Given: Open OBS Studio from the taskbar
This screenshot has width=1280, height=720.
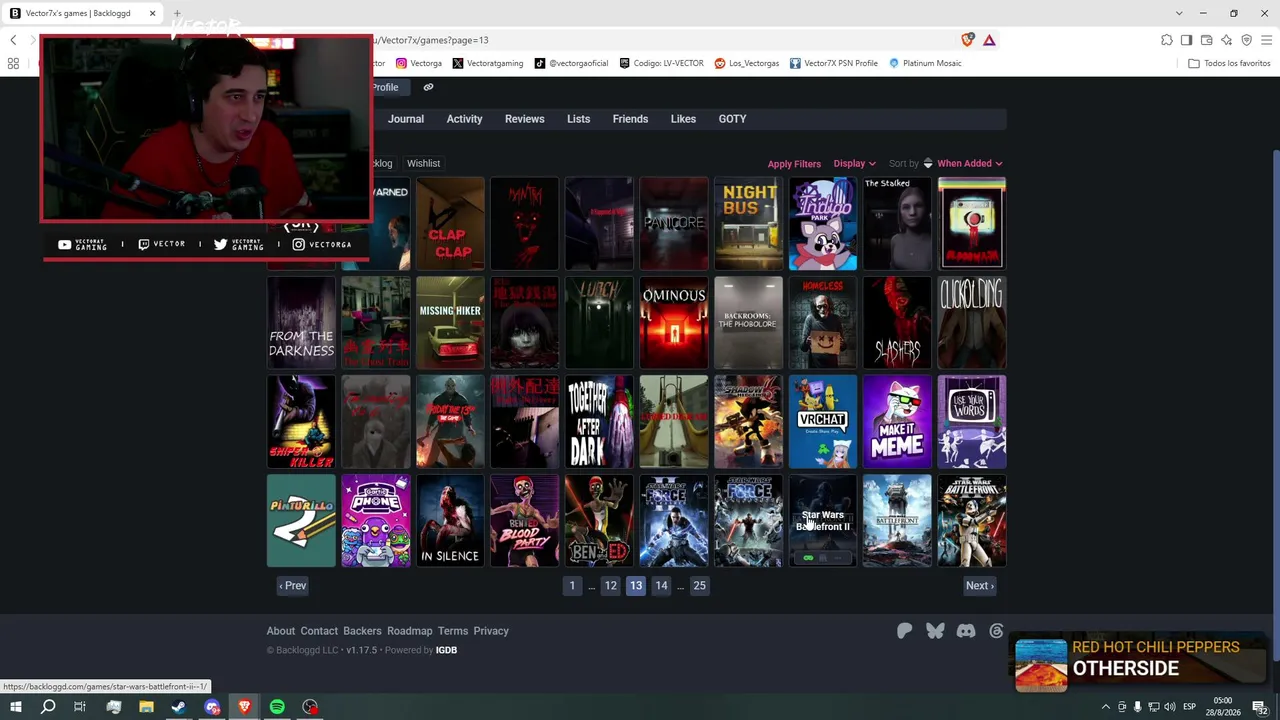Looking at the screenshot, I should click(x=310, y=707).
